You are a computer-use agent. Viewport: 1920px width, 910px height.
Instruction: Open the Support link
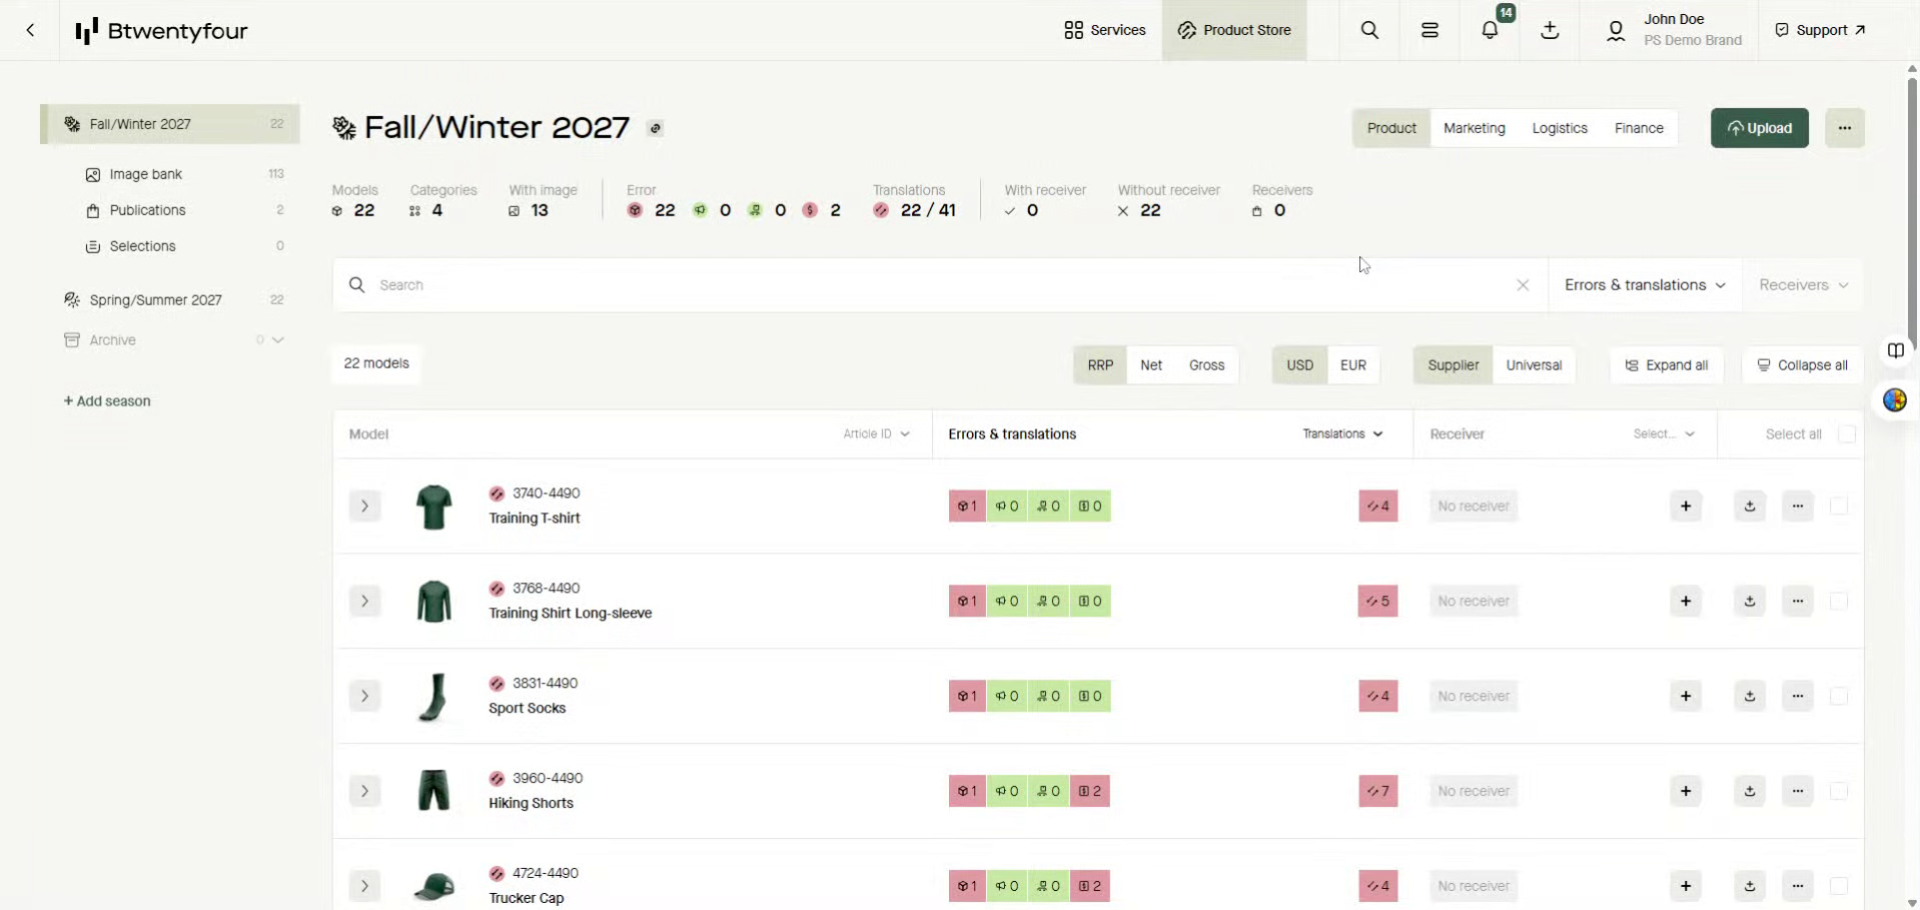tap(1820, 30)
